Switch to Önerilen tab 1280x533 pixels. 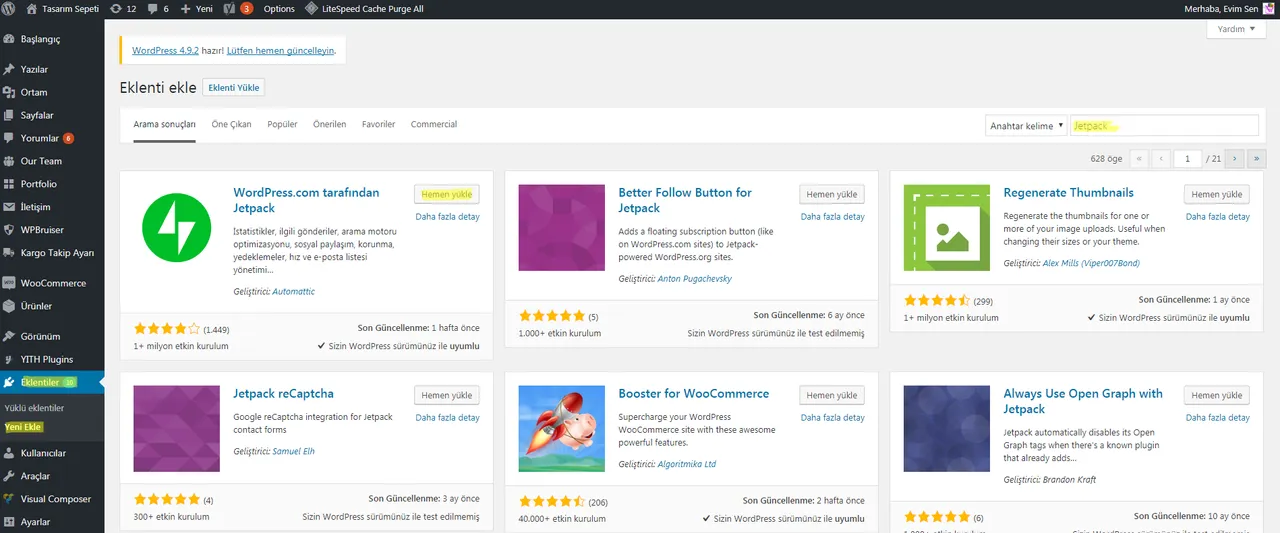329,124
